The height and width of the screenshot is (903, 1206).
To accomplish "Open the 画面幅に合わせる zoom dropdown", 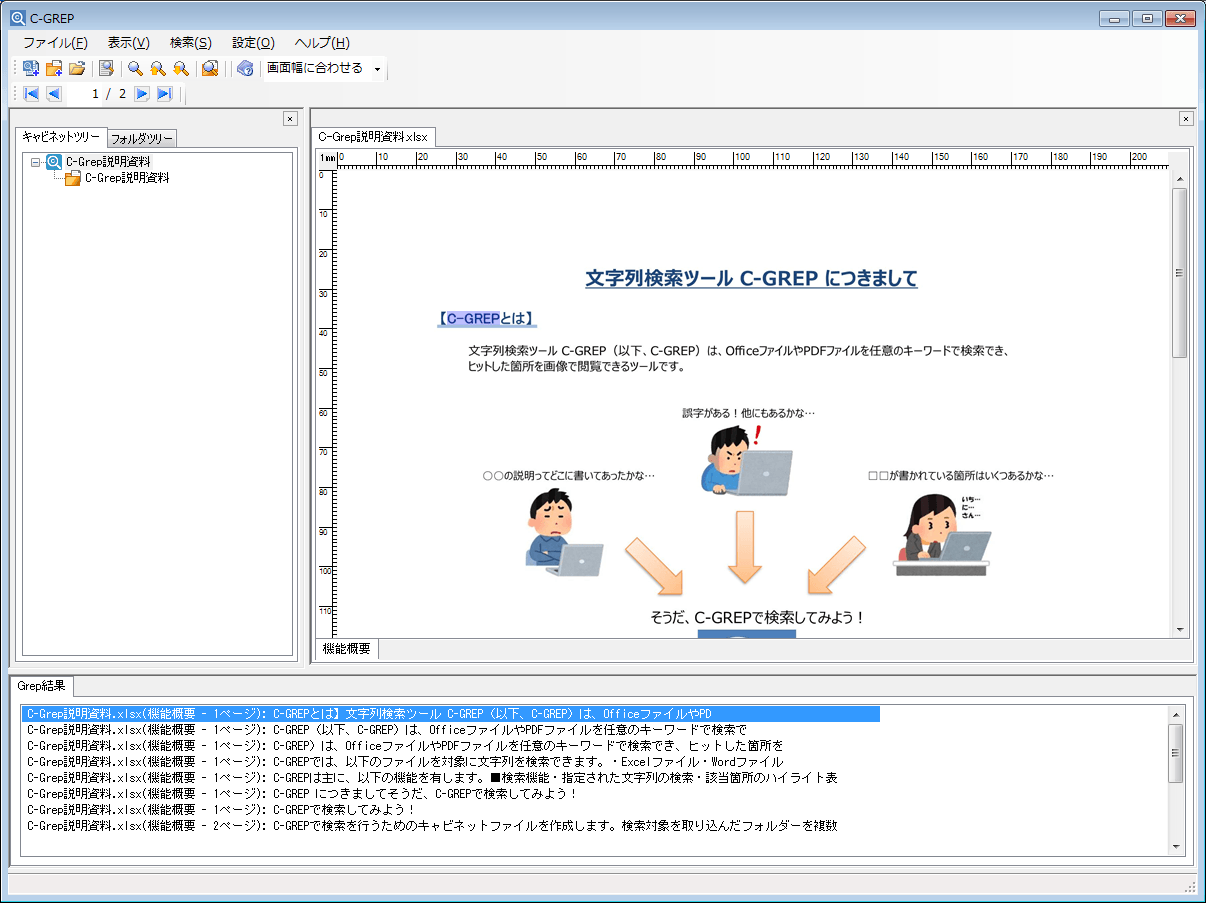I will pyautogui.click(x=377, y=69).
